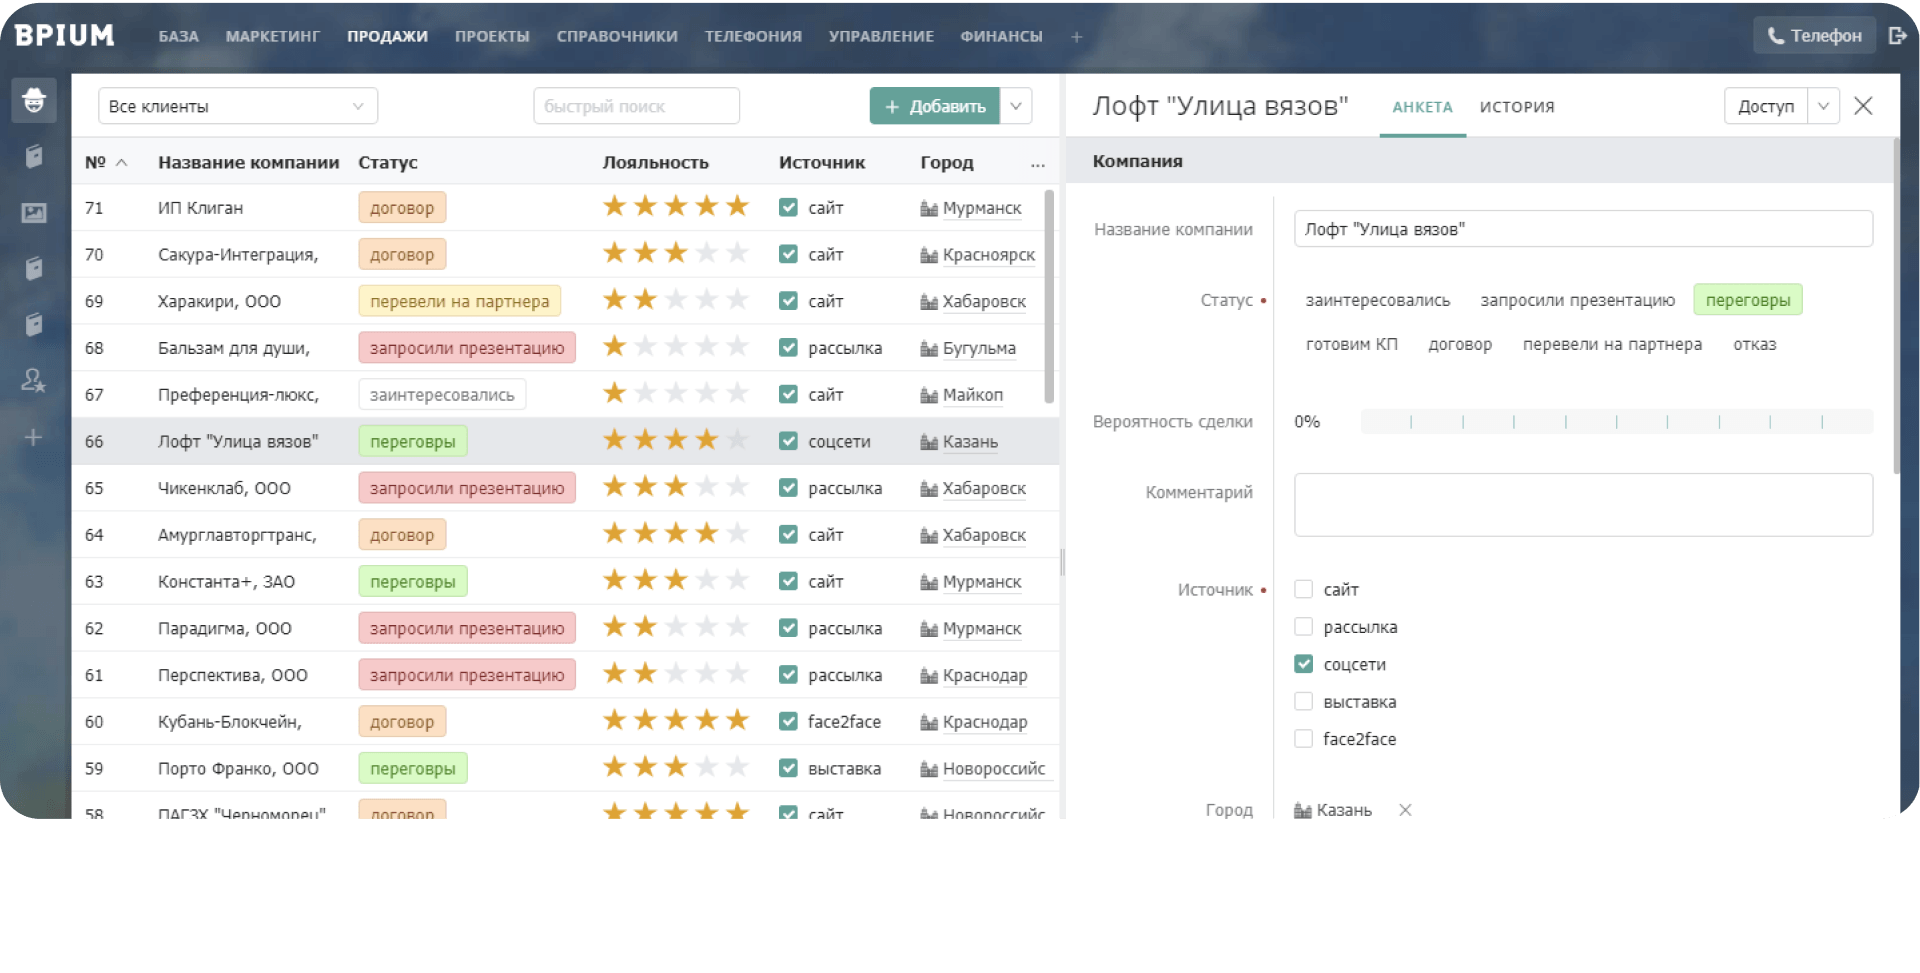1920x973 pixels.
Task: Switch to the ИСТОРИЯ tab
Action: (x=1517, y=107)
